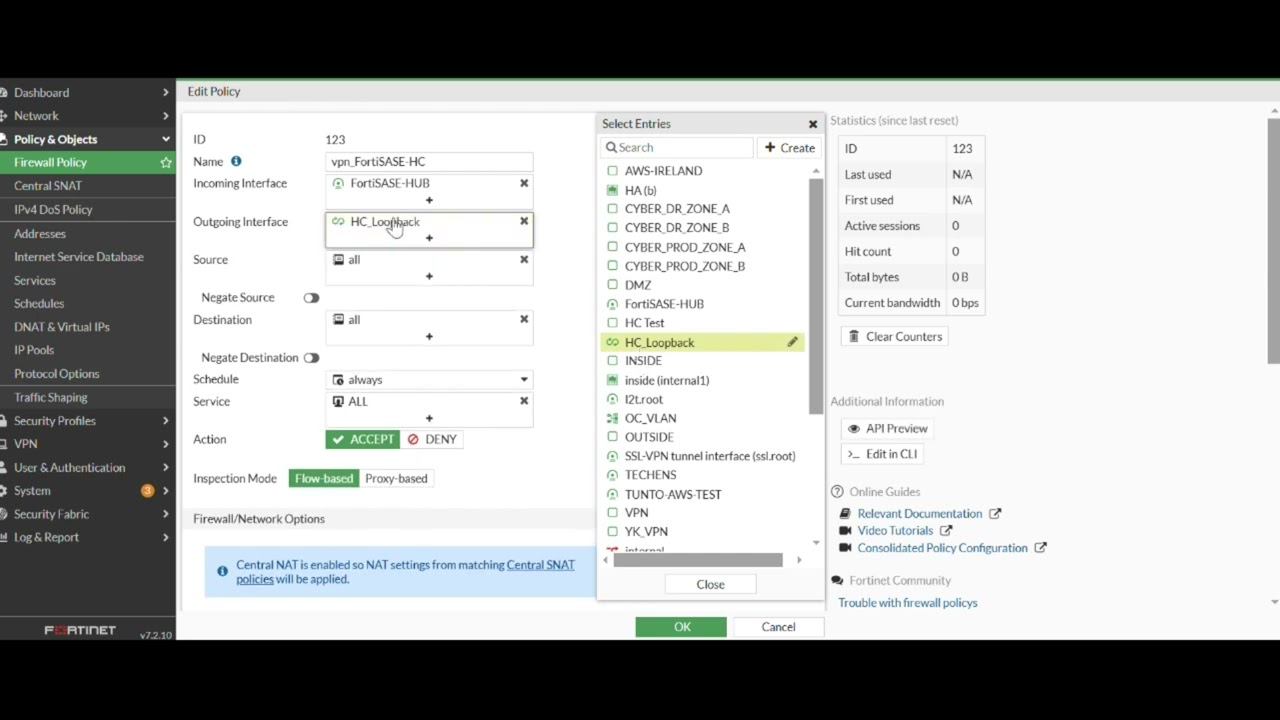Add entry to Incoming Interface with plus
This screenshot has height=720, width=1280.
(x=429, y=200)
